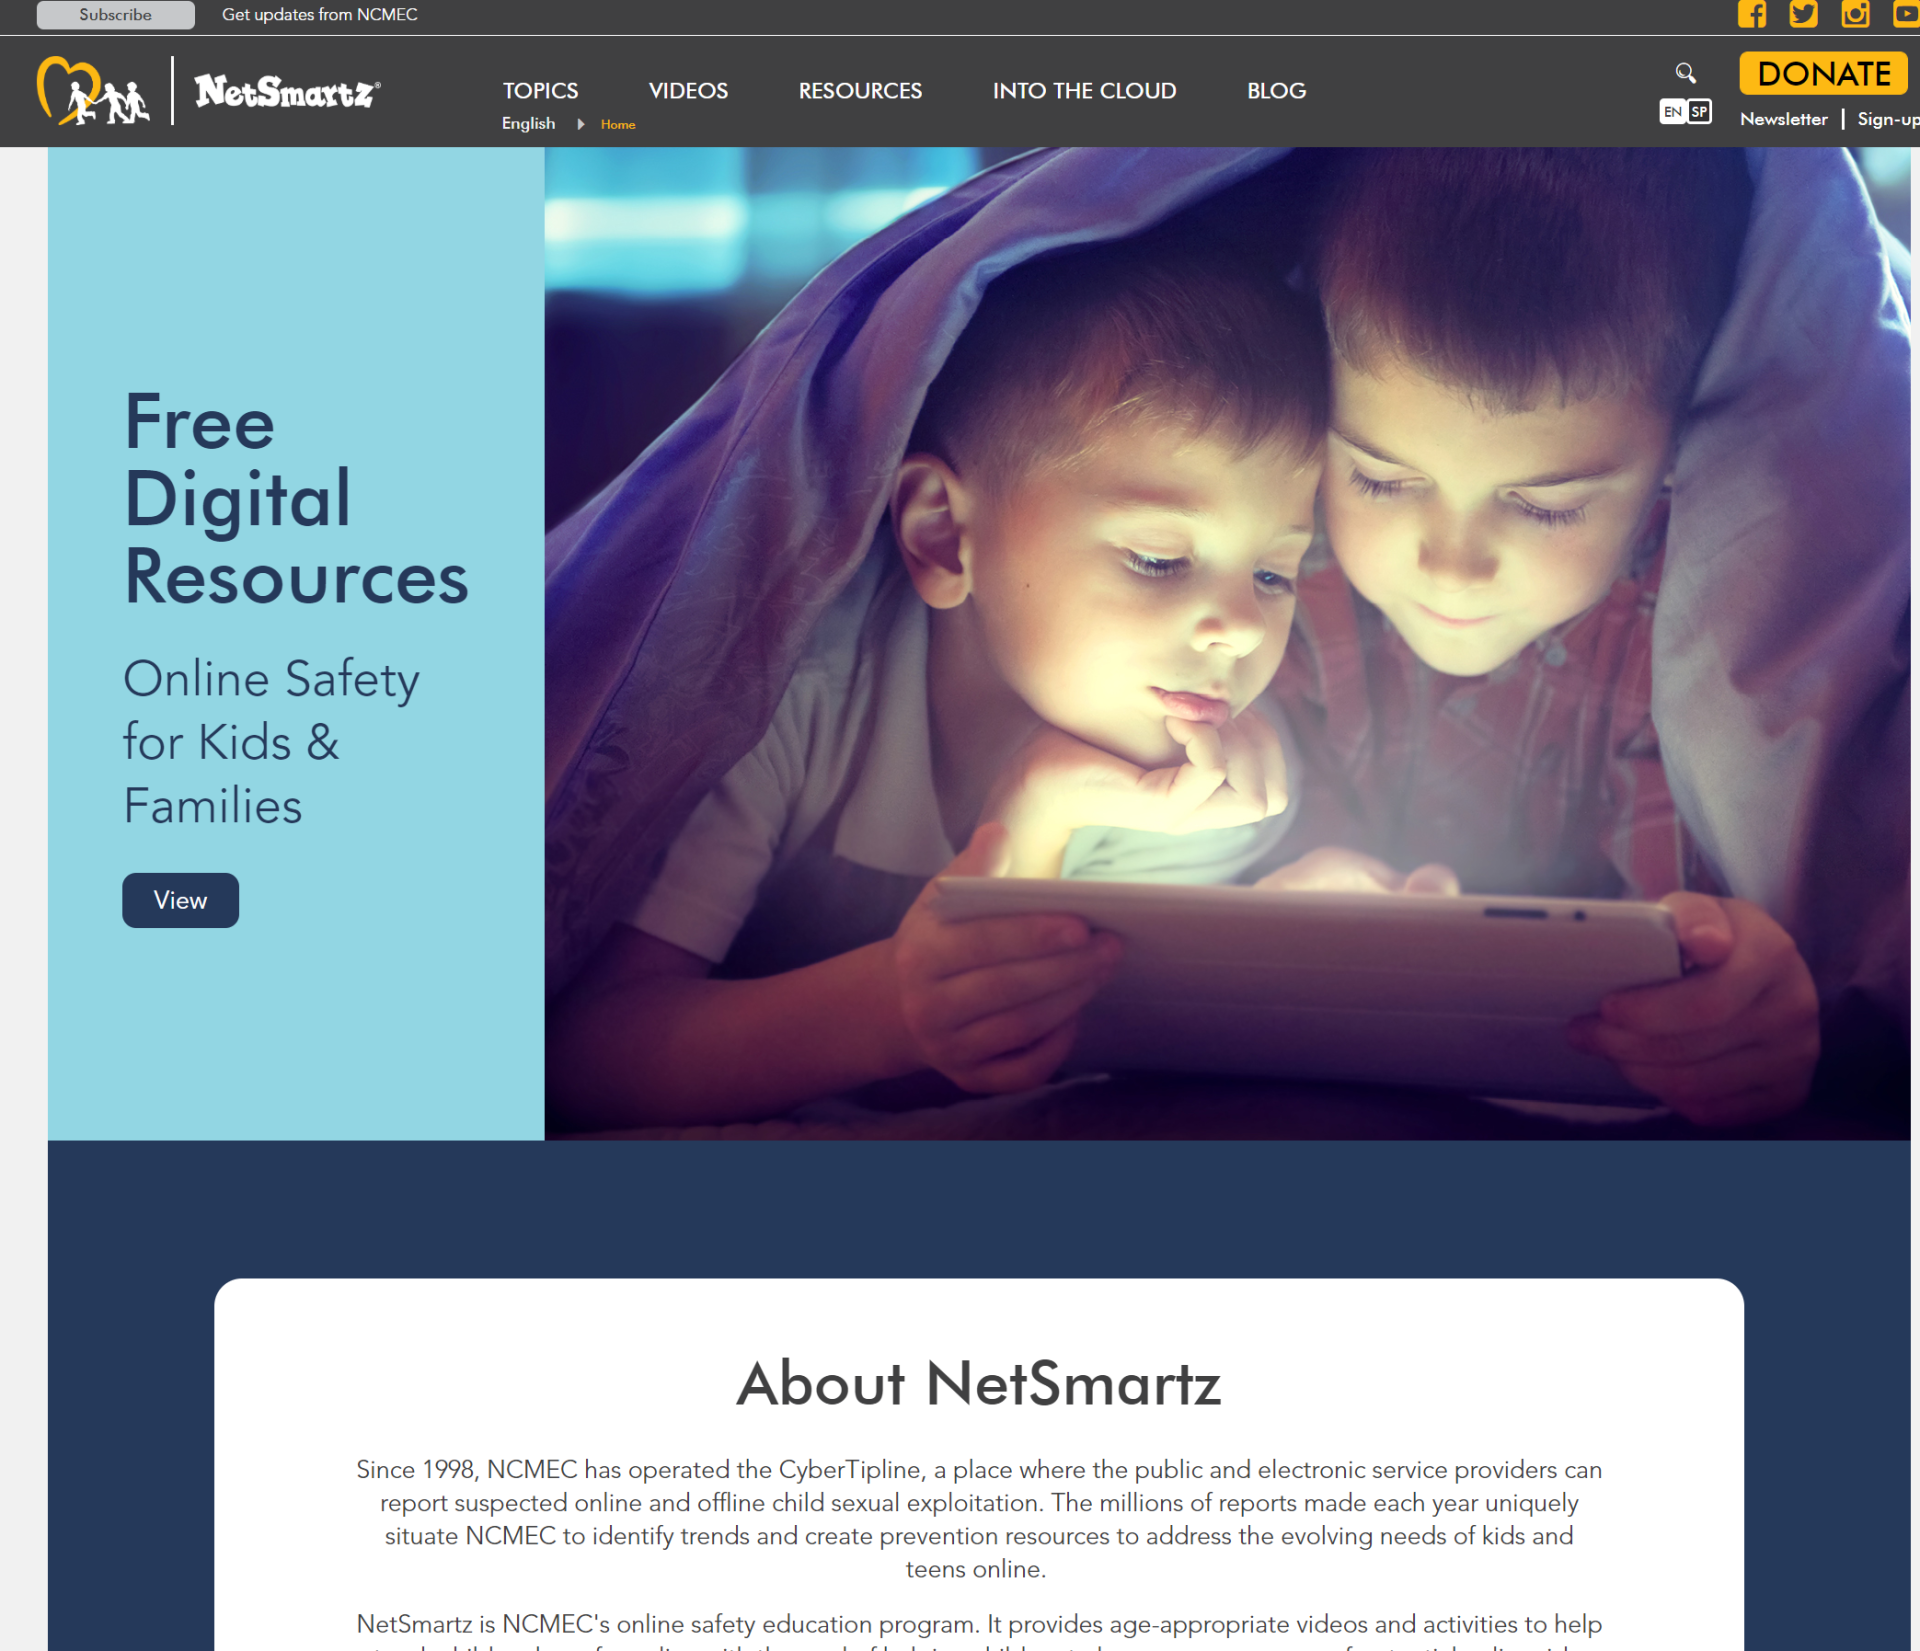Open the YouTube play icon
Viewport: 1920px width, 1651px height.
click(1905, 14)
